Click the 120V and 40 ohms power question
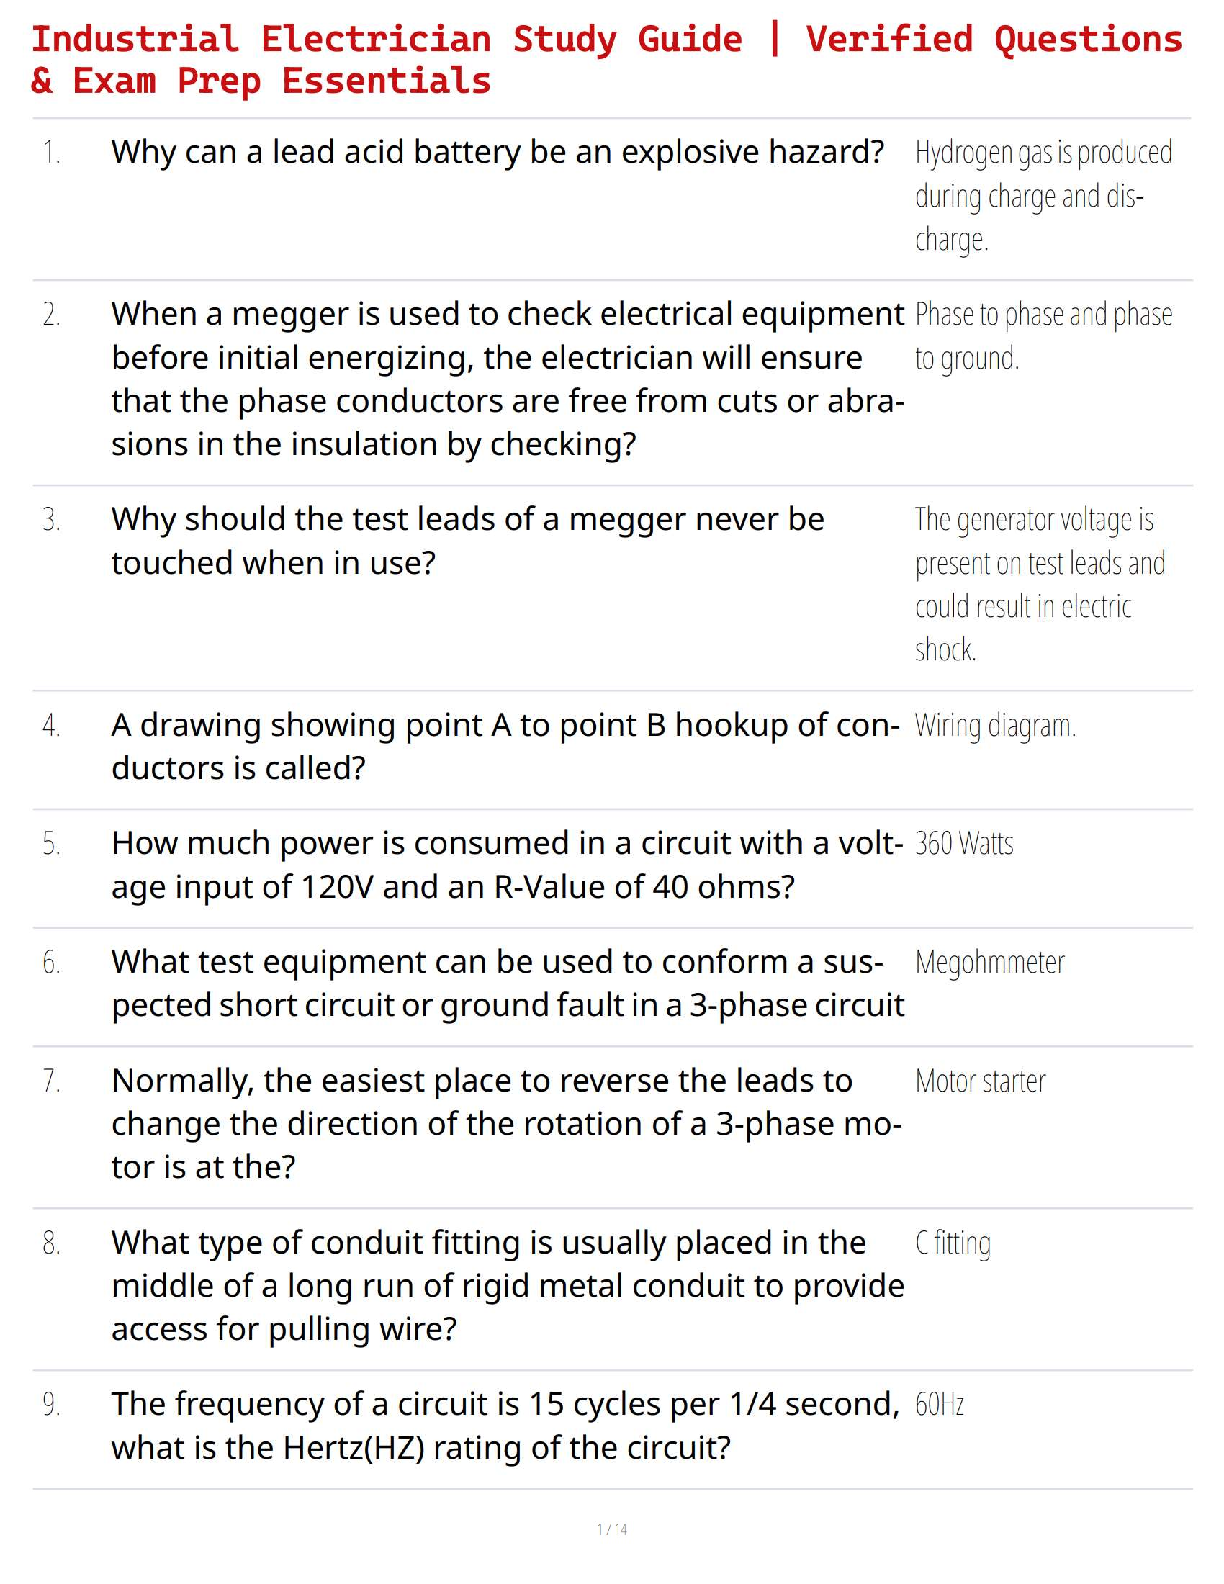Viewport: 1224px width, 1584px height. click(507, 865)
